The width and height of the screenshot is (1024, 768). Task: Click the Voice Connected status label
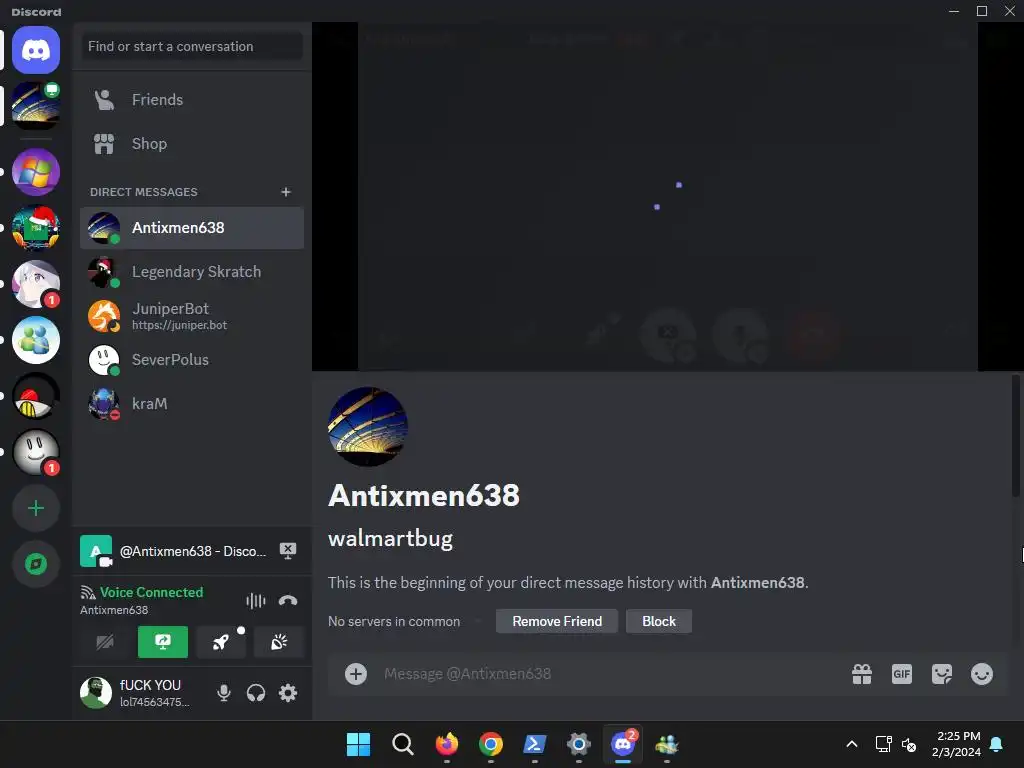coord(152,592)
